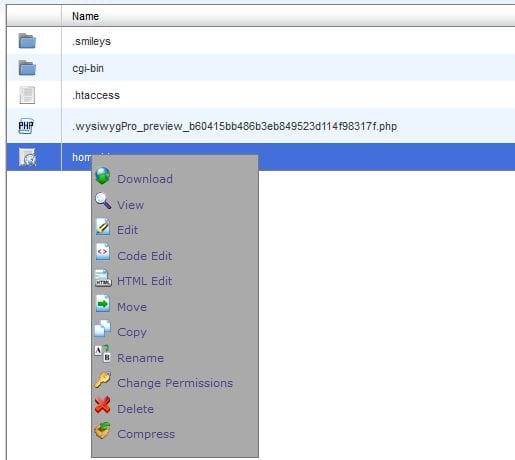Click the red X Delete icon
This screenshot has width=515, height=460.
(x=102, y=405)
